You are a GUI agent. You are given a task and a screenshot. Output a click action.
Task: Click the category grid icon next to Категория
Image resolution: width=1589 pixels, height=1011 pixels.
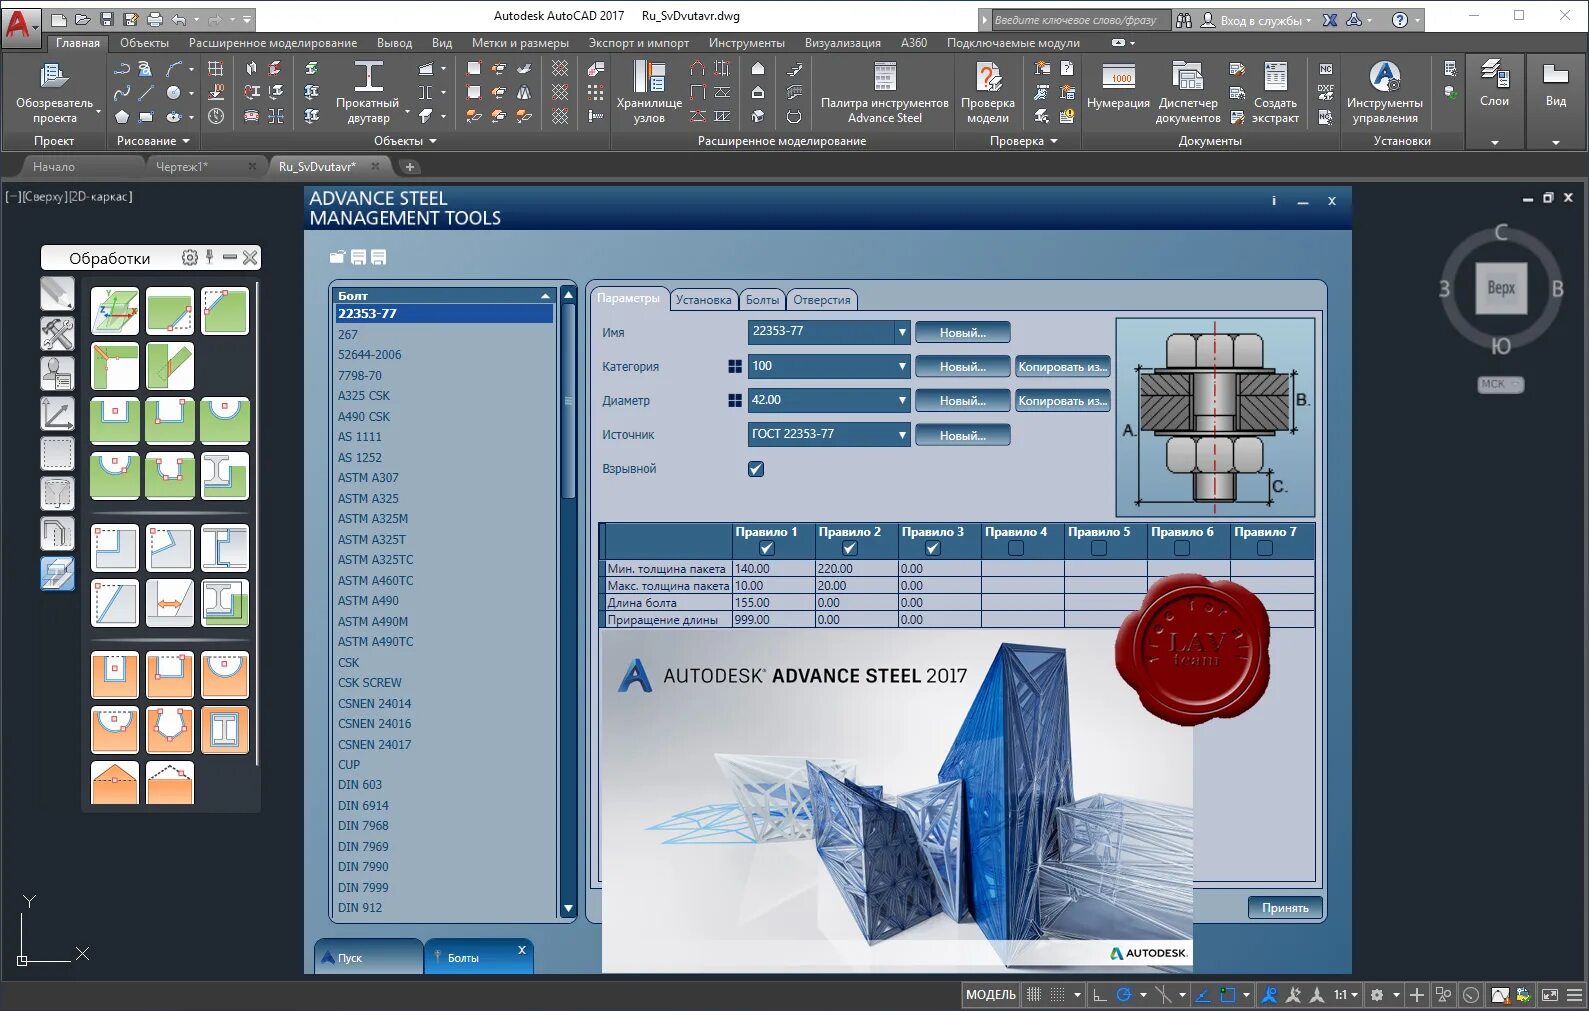[x=735, y=367]
